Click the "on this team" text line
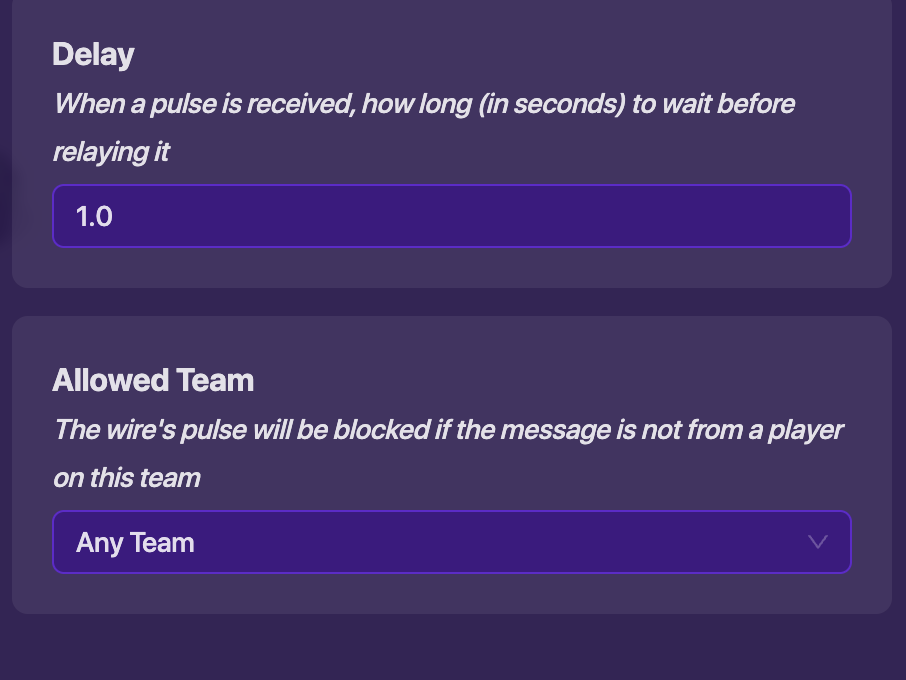The image size is (906, 680). click(127, 478)
